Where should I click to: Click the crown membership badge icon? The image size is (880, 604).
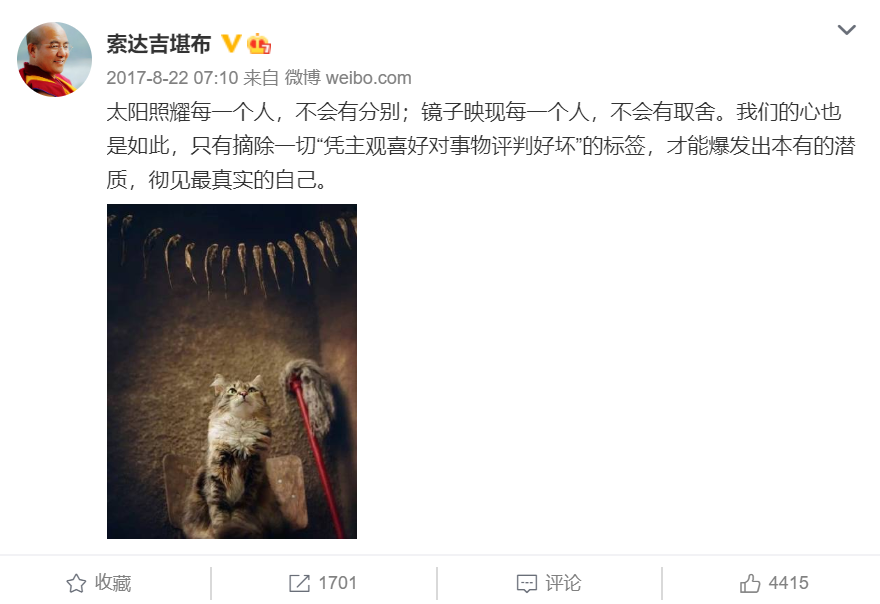pos(259,44)
